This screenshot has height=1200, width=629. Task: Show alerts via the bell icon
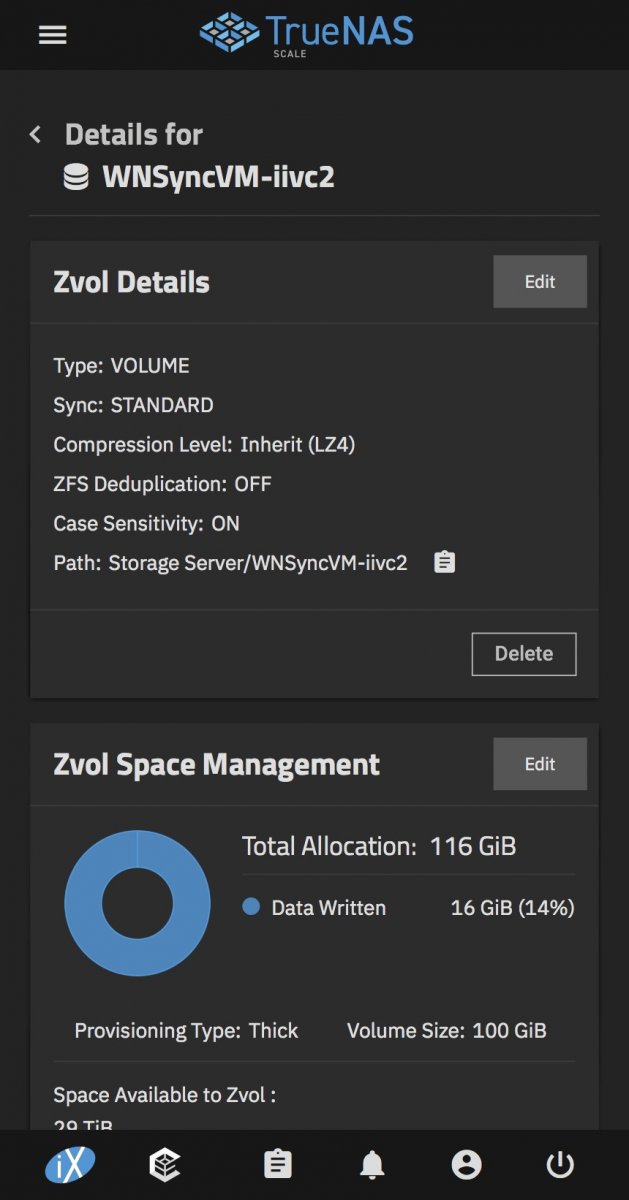click(x=372, y=1165)
